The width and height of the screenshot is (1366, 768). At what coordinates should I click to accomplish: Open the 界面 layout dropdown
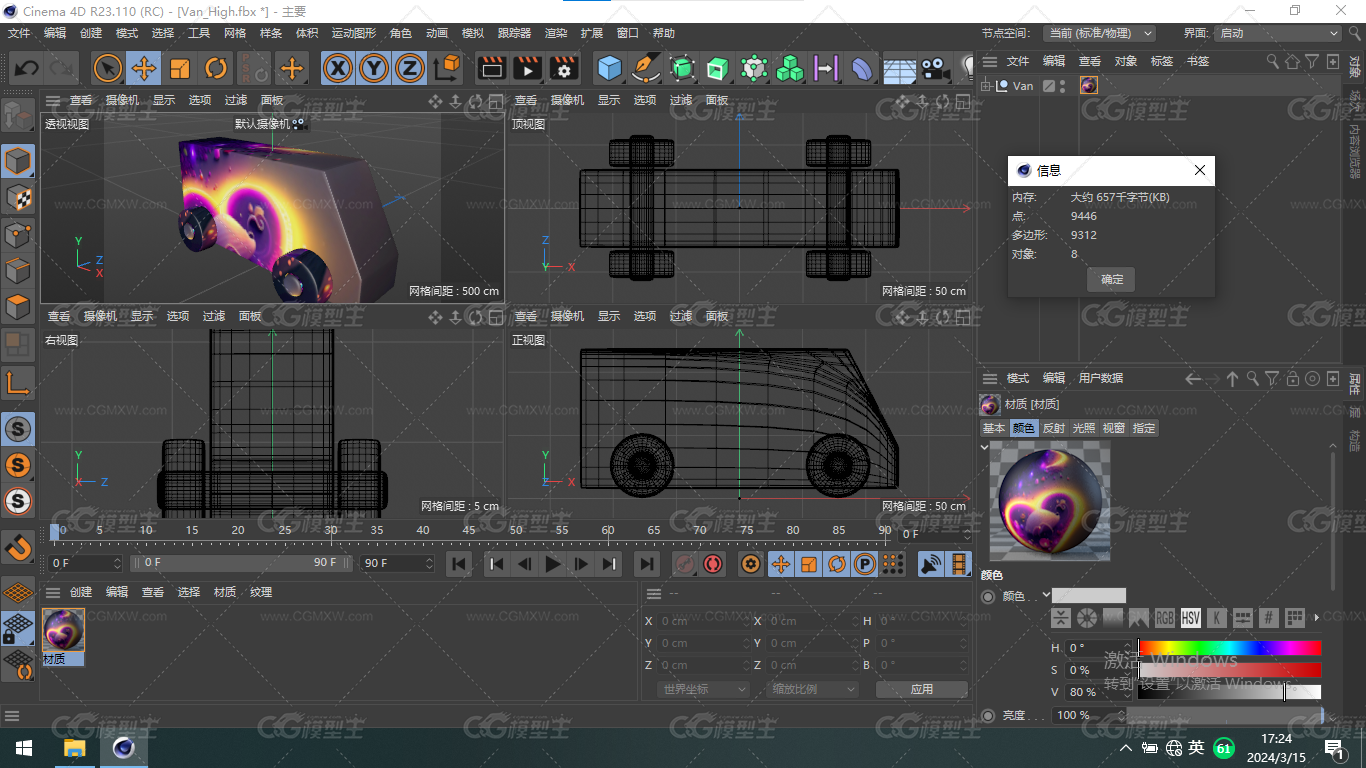[1277, 33]
